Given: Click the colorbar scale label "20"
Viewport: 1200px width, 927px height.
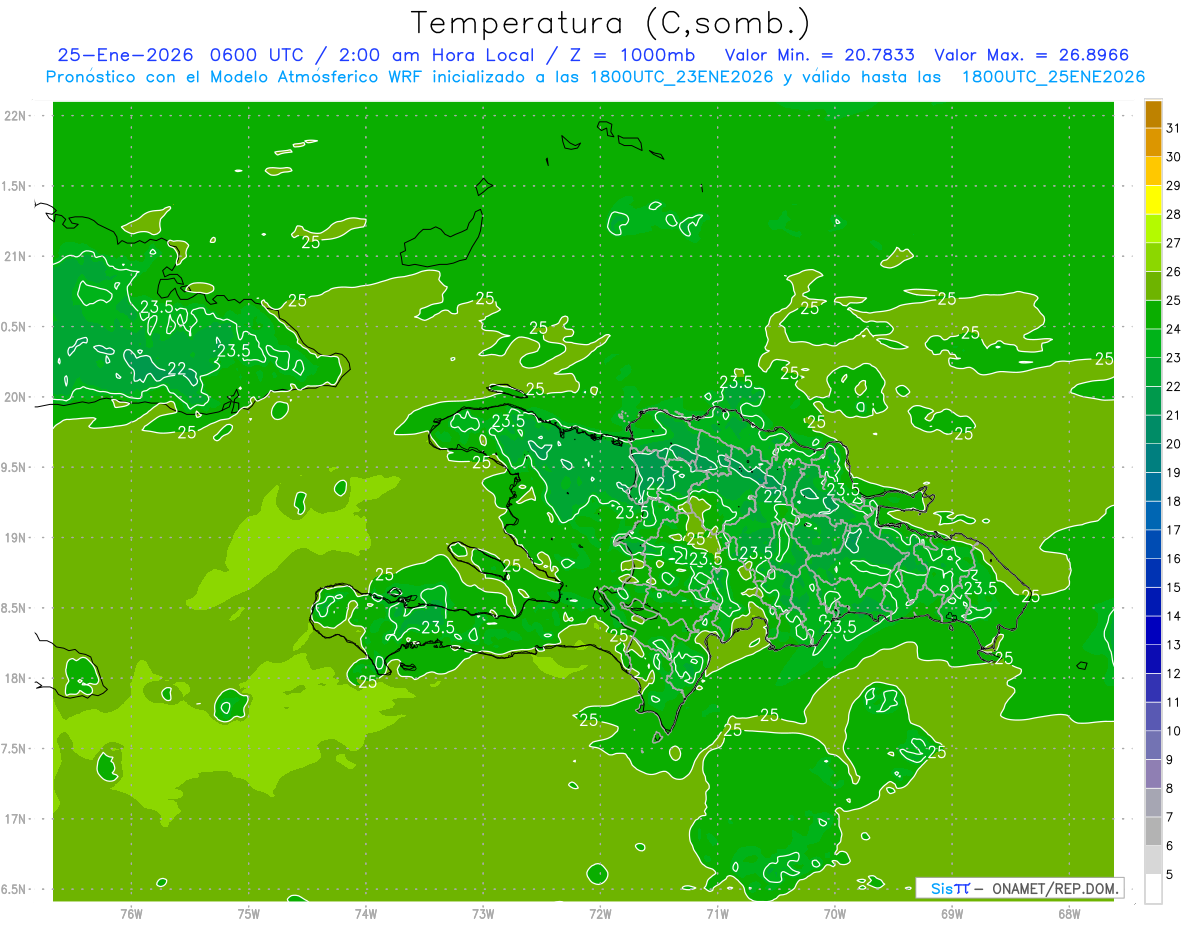Looking at the screenshot, I should click(x=1173, y=444).
